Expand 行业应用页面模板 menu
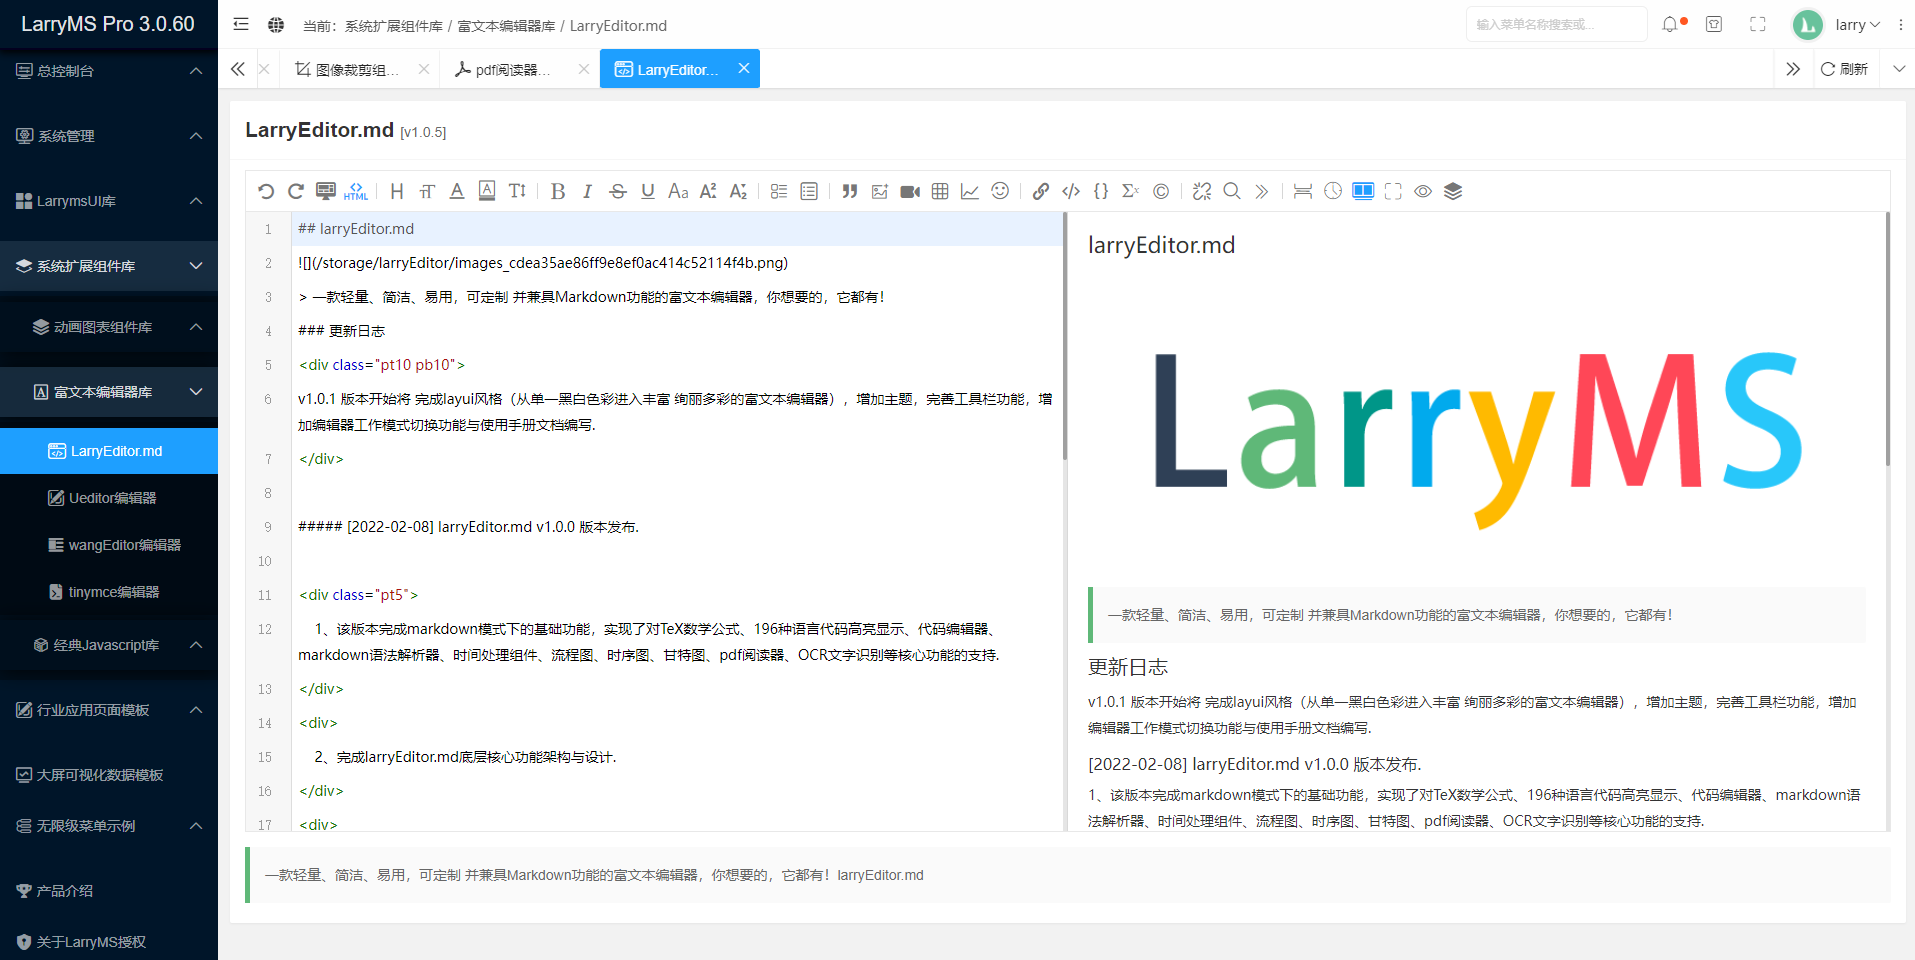The height and width of the screenshot is (960, 1915). click(x=109, y=710)
